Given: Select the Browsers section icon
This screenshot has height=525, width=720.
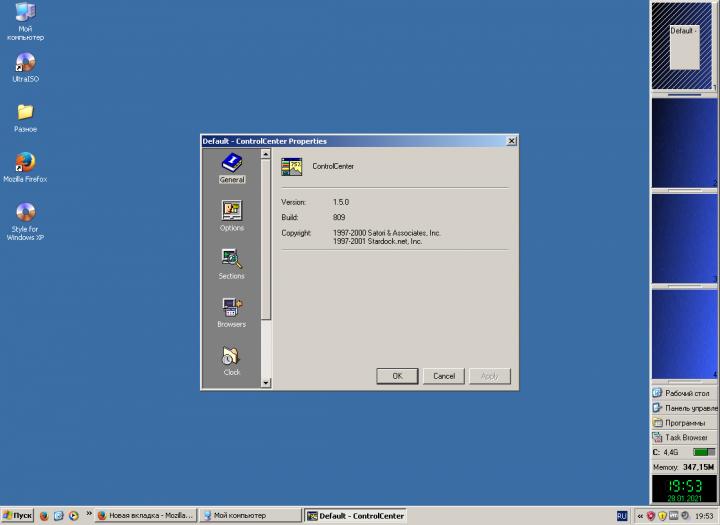Looking at the screenshot, I should pos(231,309).
